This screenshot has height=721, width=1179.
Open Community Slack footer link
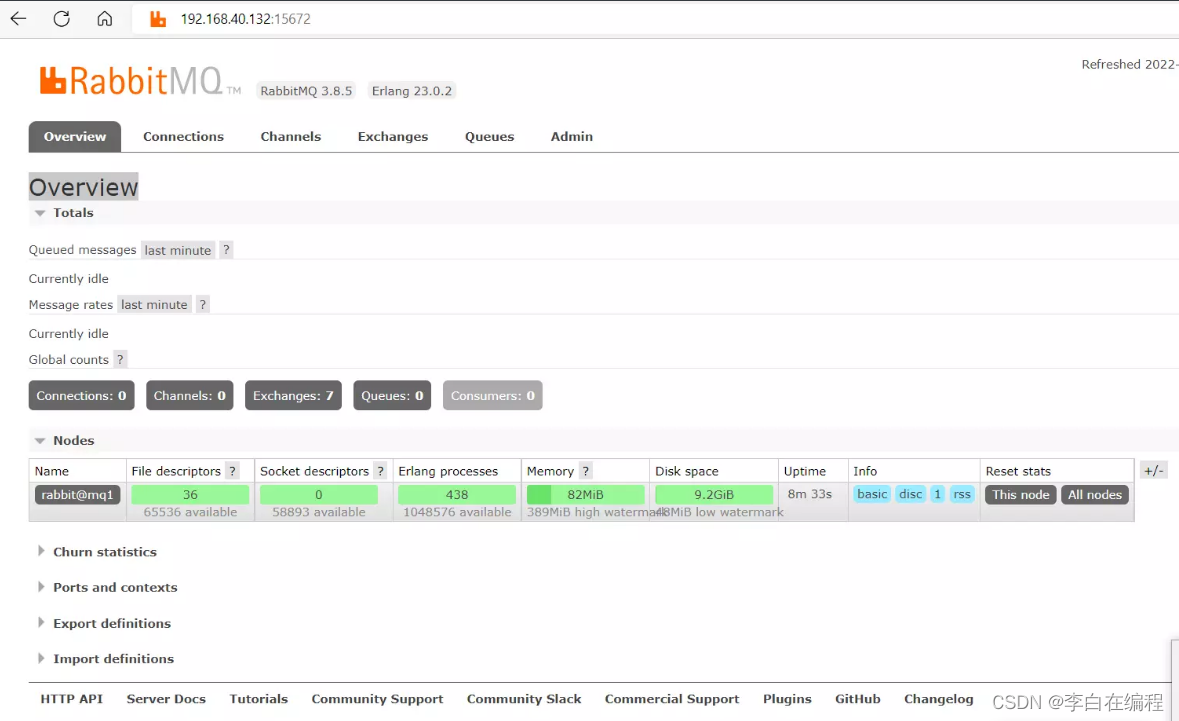point(524,699)
